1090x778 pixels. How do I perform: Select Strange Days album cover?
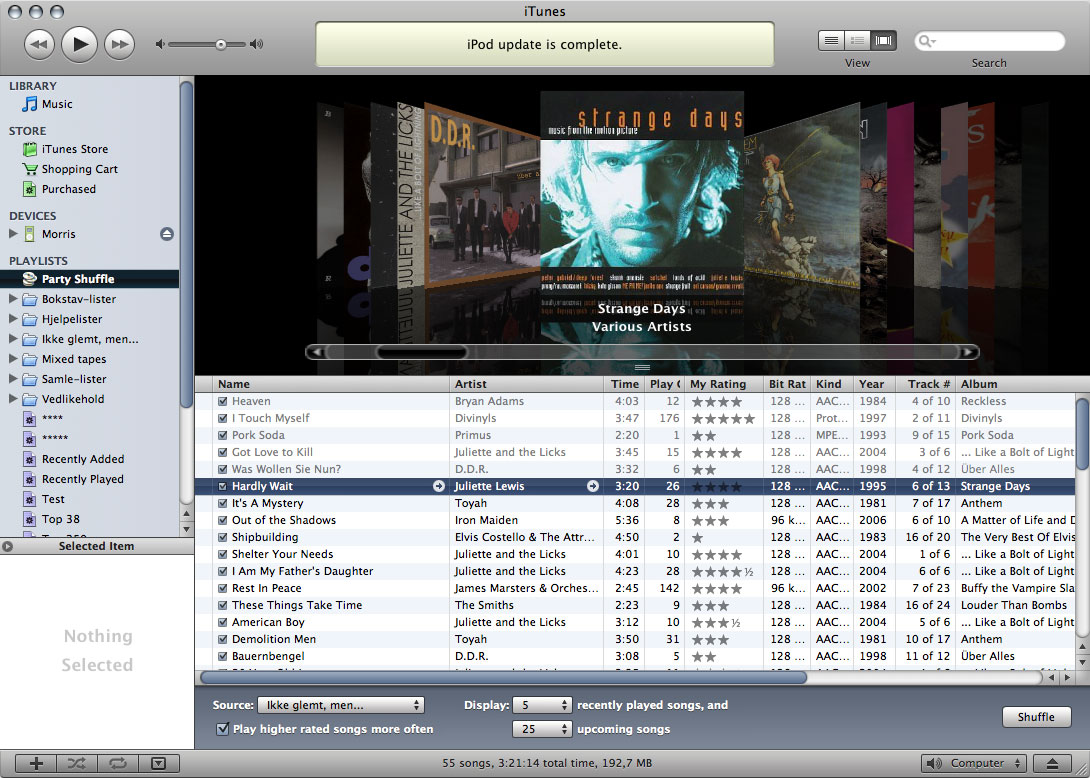point(642,193)
